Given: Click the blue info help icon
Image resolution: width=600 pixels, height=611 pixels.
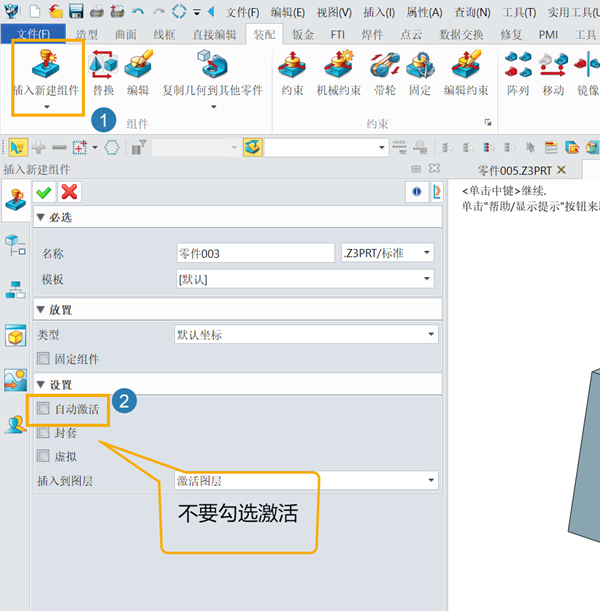Looking at the screenshot, I should pos(416,192).
